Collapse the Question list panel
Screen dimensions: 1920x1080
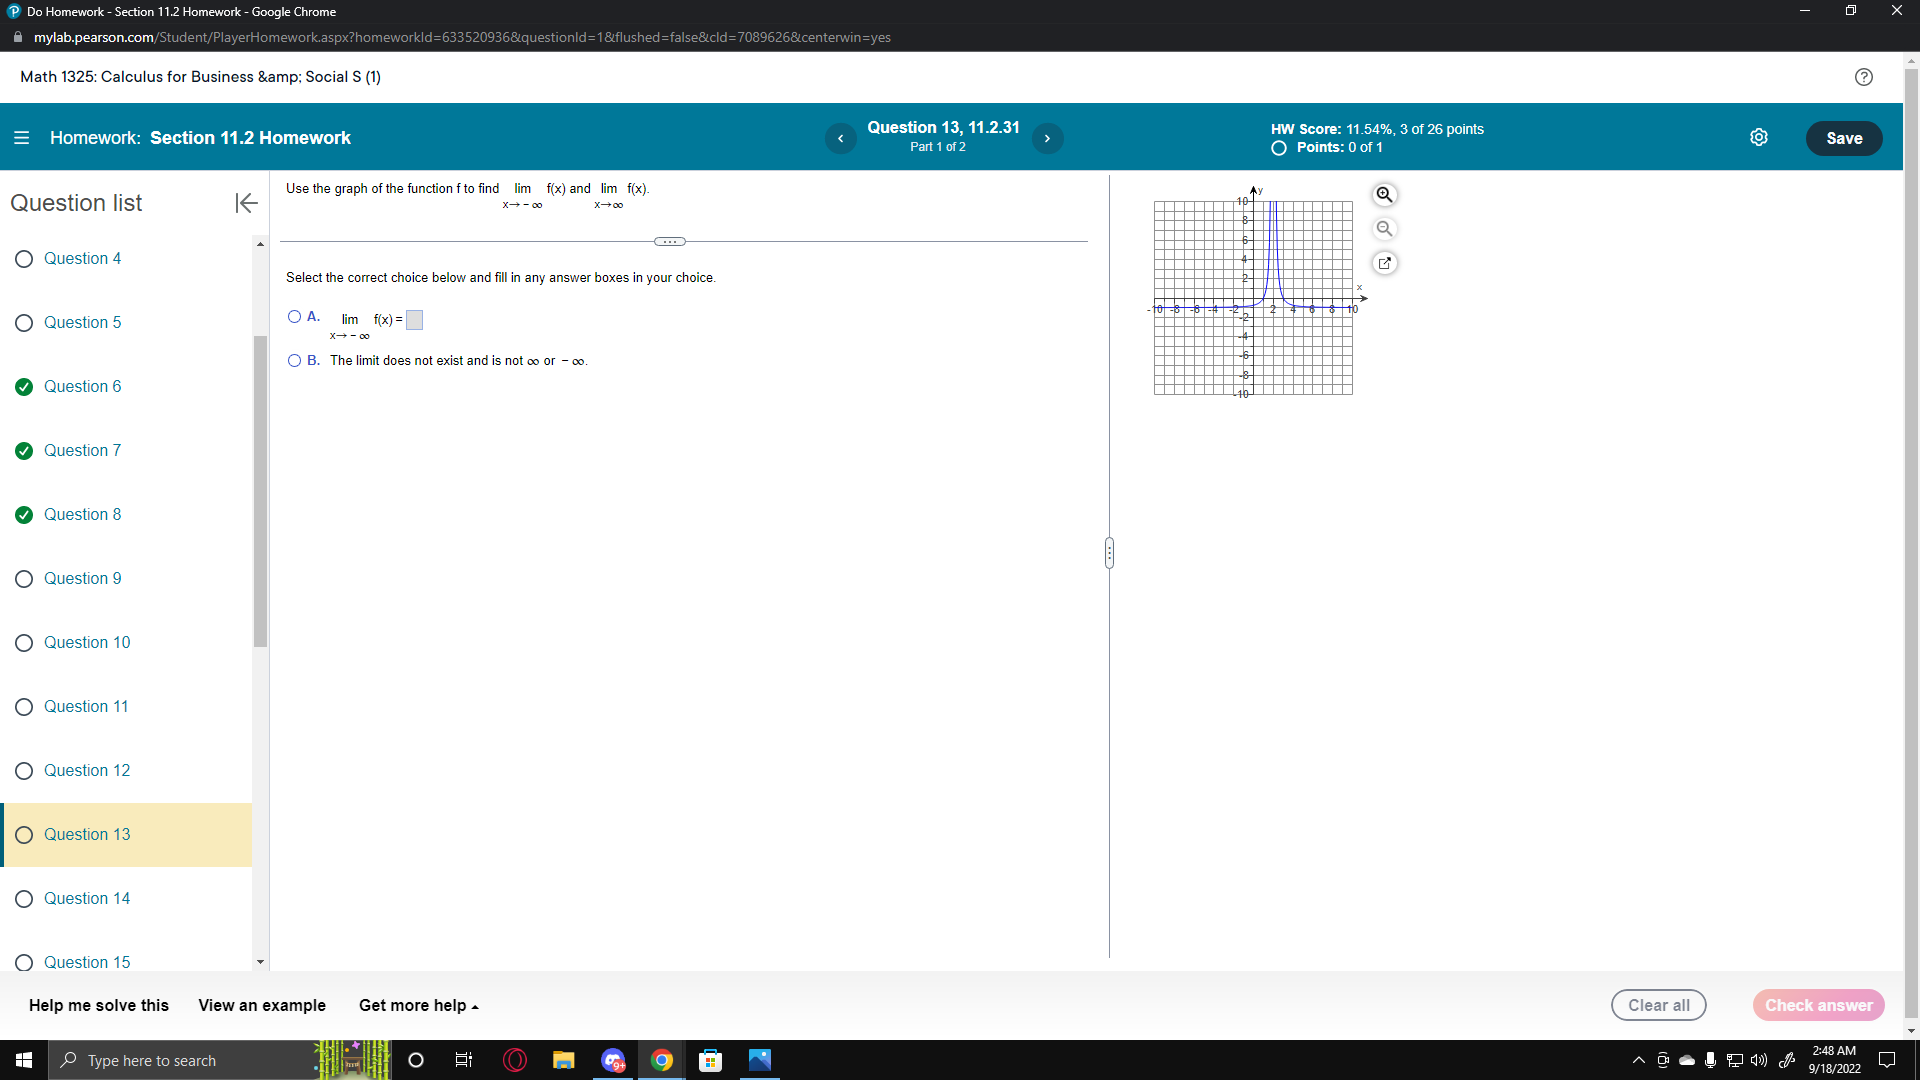coord(246,203)
